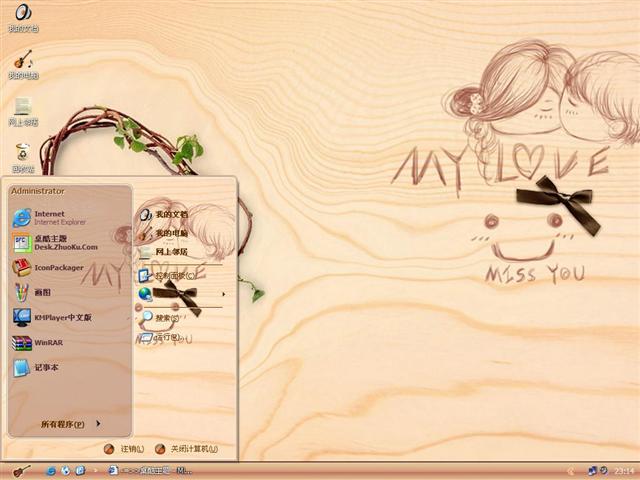Viewport: 640px width, 480px height.
Task: Open 记事本 notepad
Action: [69, 368]
